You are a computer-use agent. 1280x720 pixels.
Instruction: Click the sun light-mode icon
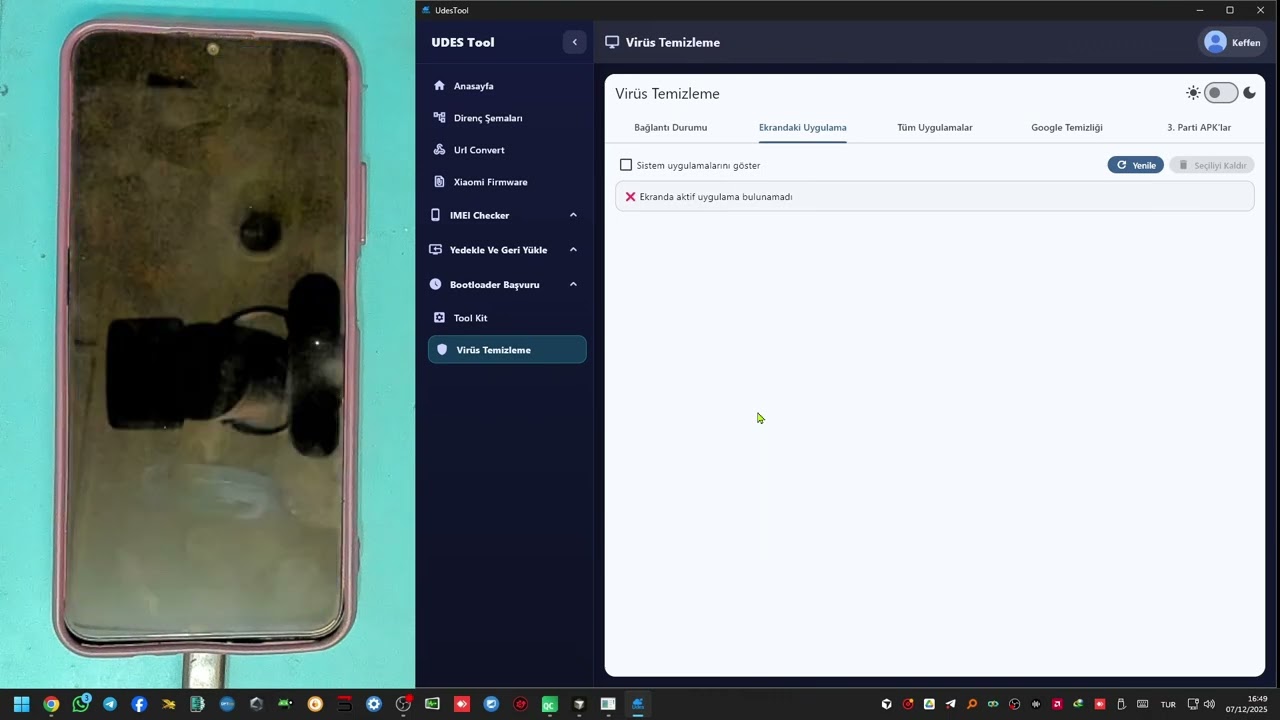1193,93
